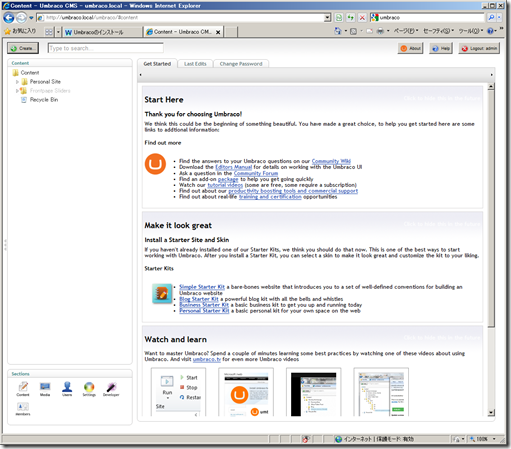
Task: Click the IE Quick Tabs grid icon
Action: [x=49, y=32]
